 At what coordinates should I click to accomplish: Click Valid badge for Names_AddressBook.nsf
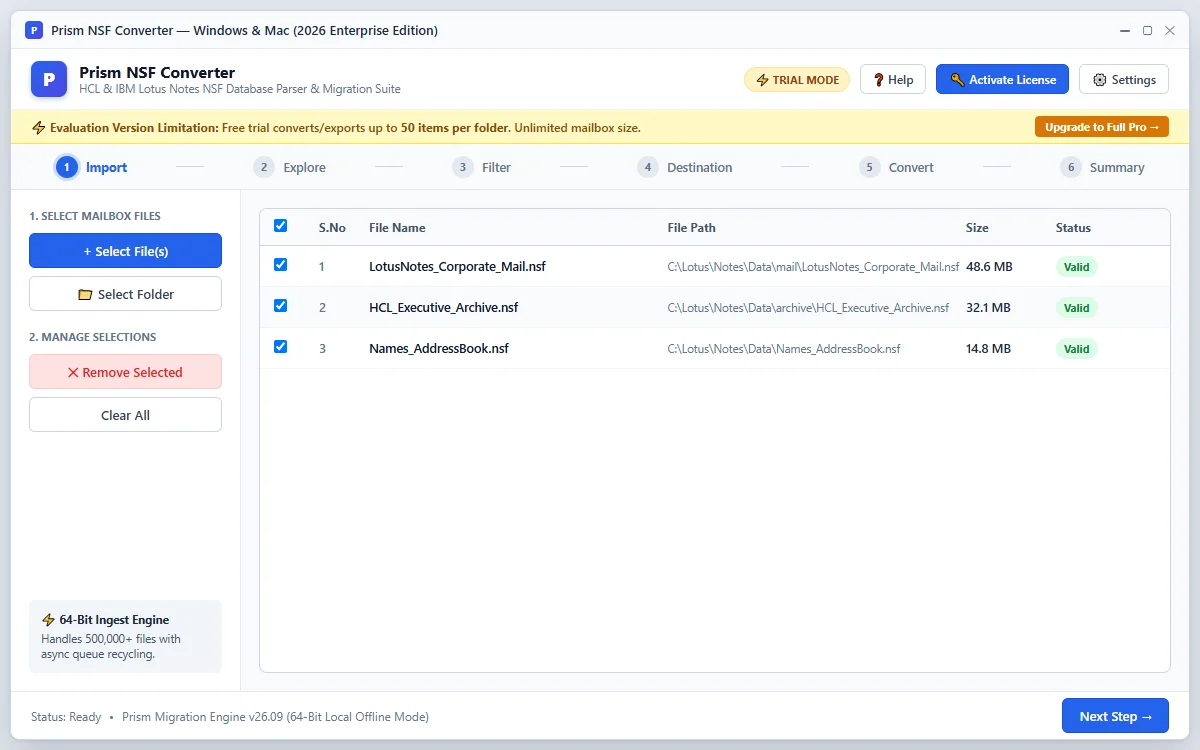click(1077, 349)
